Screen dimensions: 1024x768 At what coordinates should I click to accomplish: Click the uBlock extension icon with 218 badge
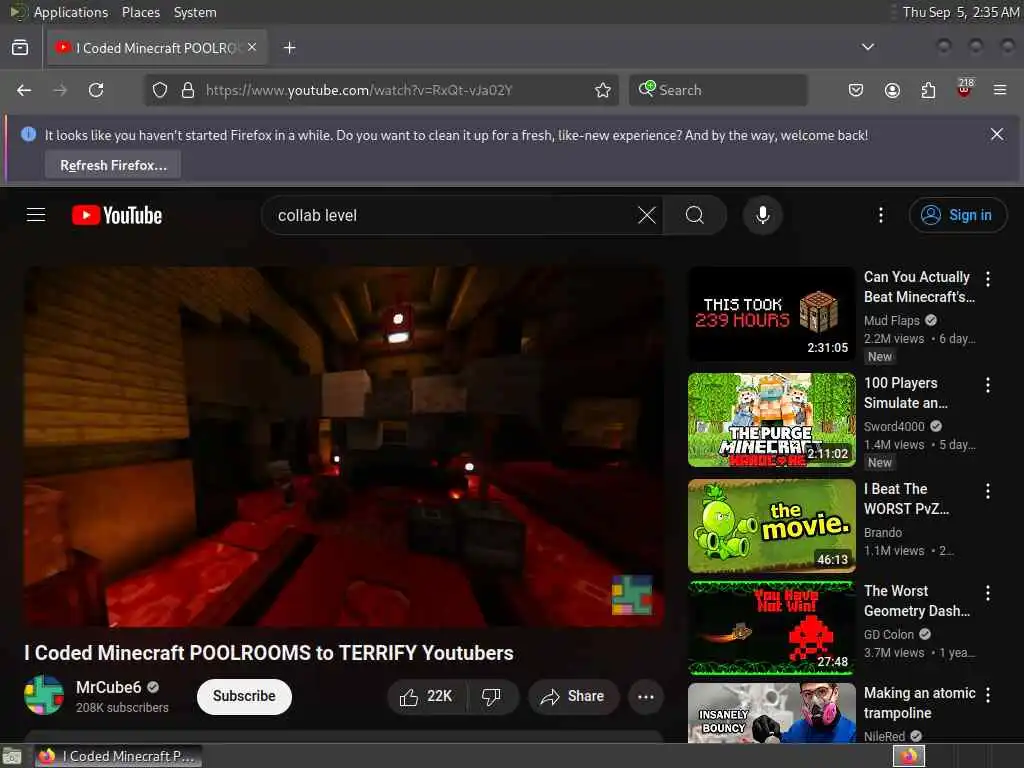[x=965, y=88]
